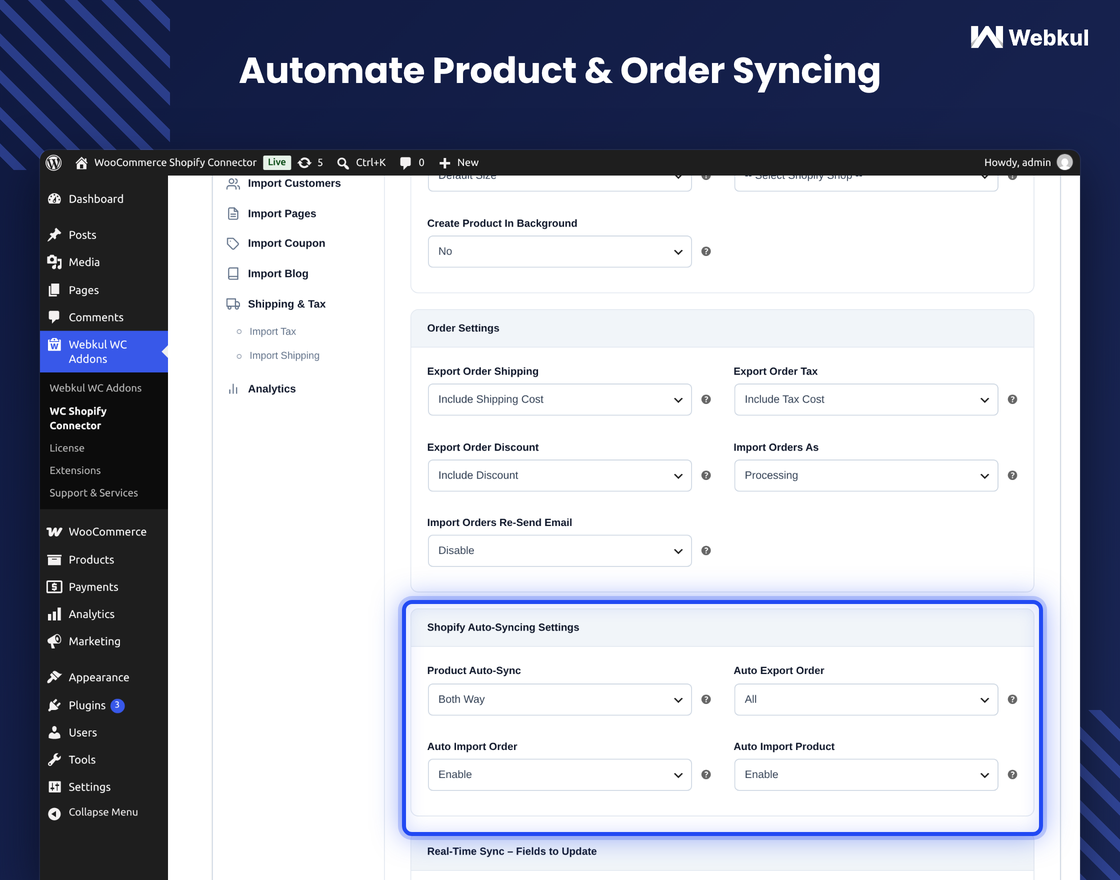The height and width of the screenshot is (880, 1120).
Task: Click help icon beside Product Auto-Sync
Action: [x=706, y=699]
